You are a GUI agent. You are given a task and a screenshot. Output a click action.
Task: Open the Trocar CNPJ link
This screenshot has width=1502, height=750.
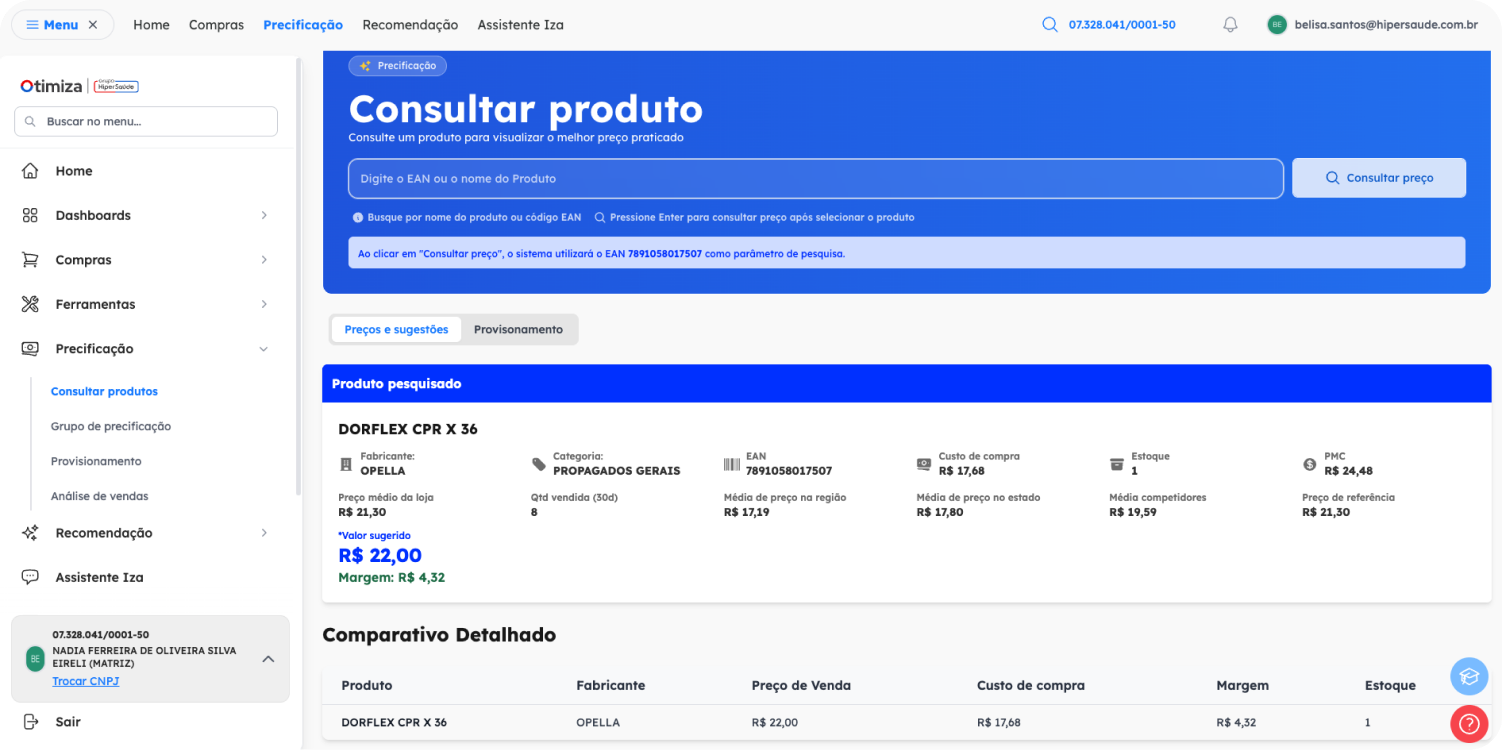pyautogui.click(x=85, y=681)
